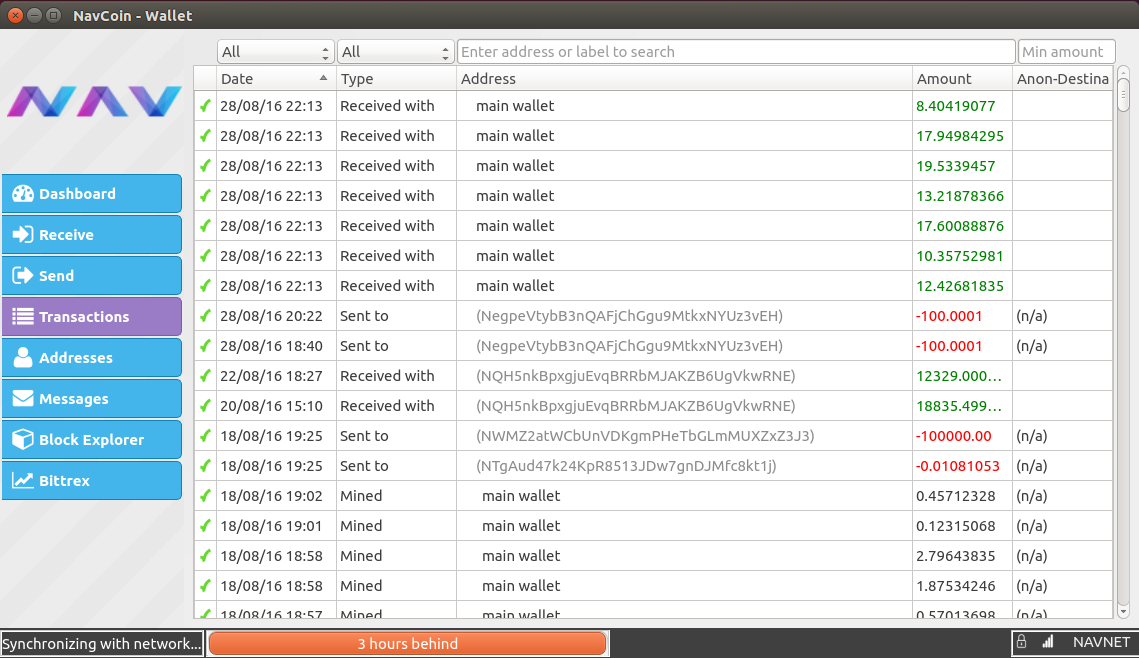Screen dimensions: 1139x658
Task: Select the 20/08/16 15:10 date cell
Action: point(276,406)
